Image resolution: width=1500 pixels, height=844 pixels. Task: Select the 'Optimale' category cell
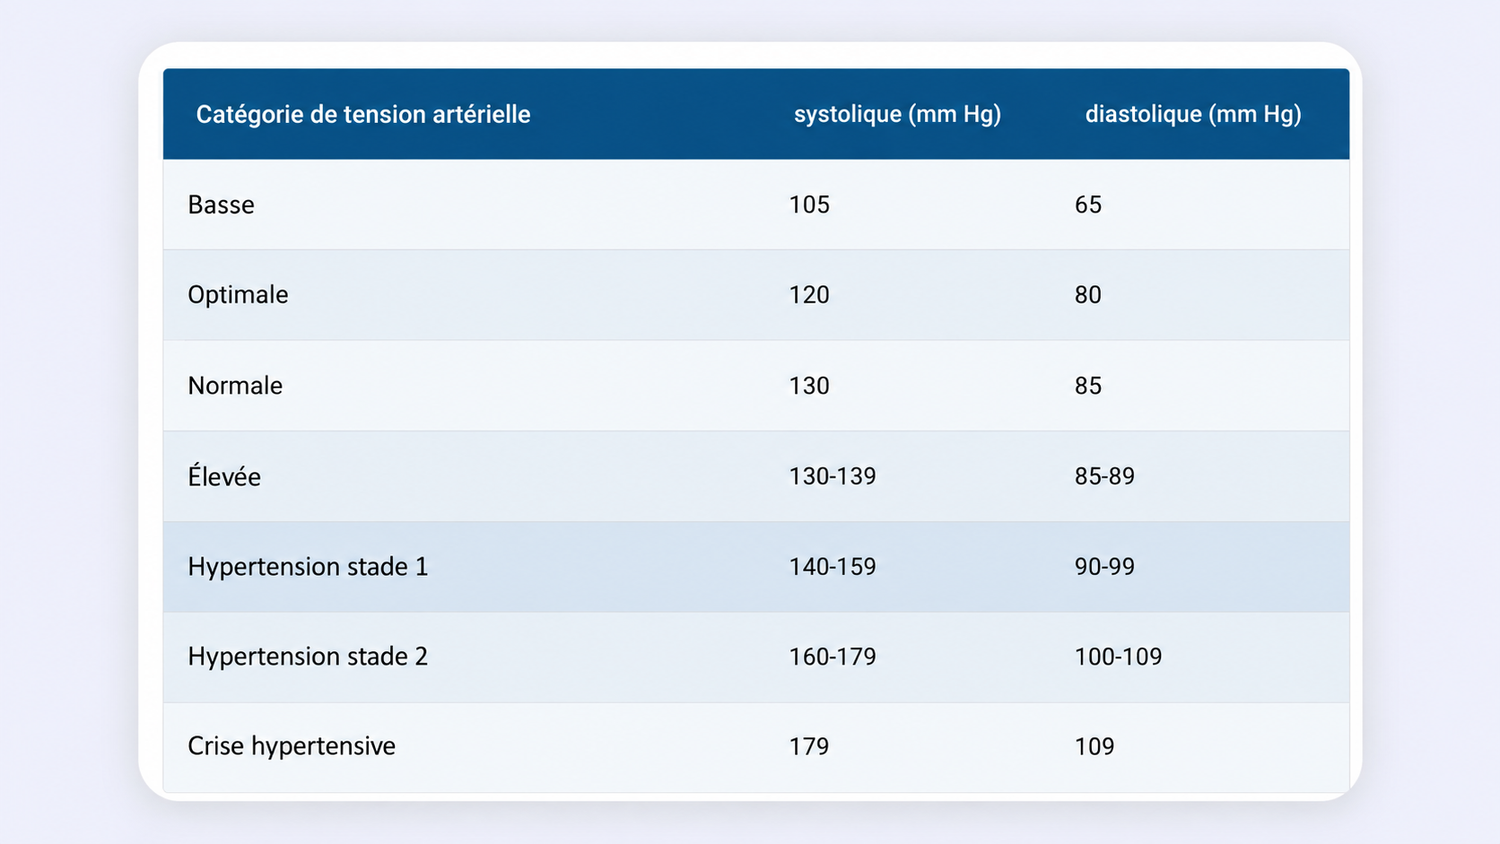(238, 295)
